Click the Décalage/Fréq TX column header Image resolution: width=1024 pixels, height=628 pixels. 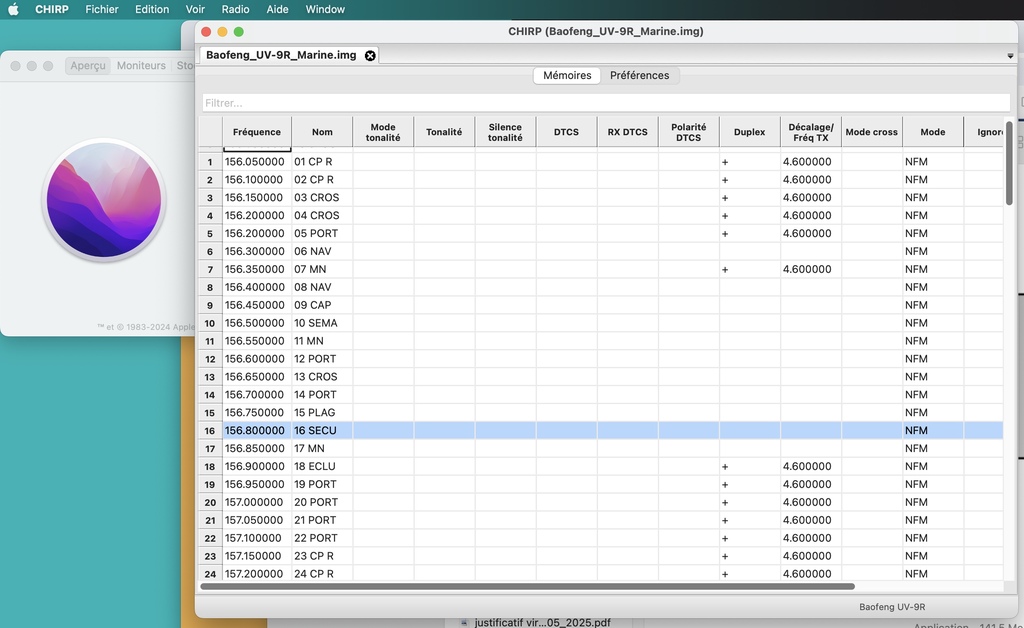click(x=810, y=132)
